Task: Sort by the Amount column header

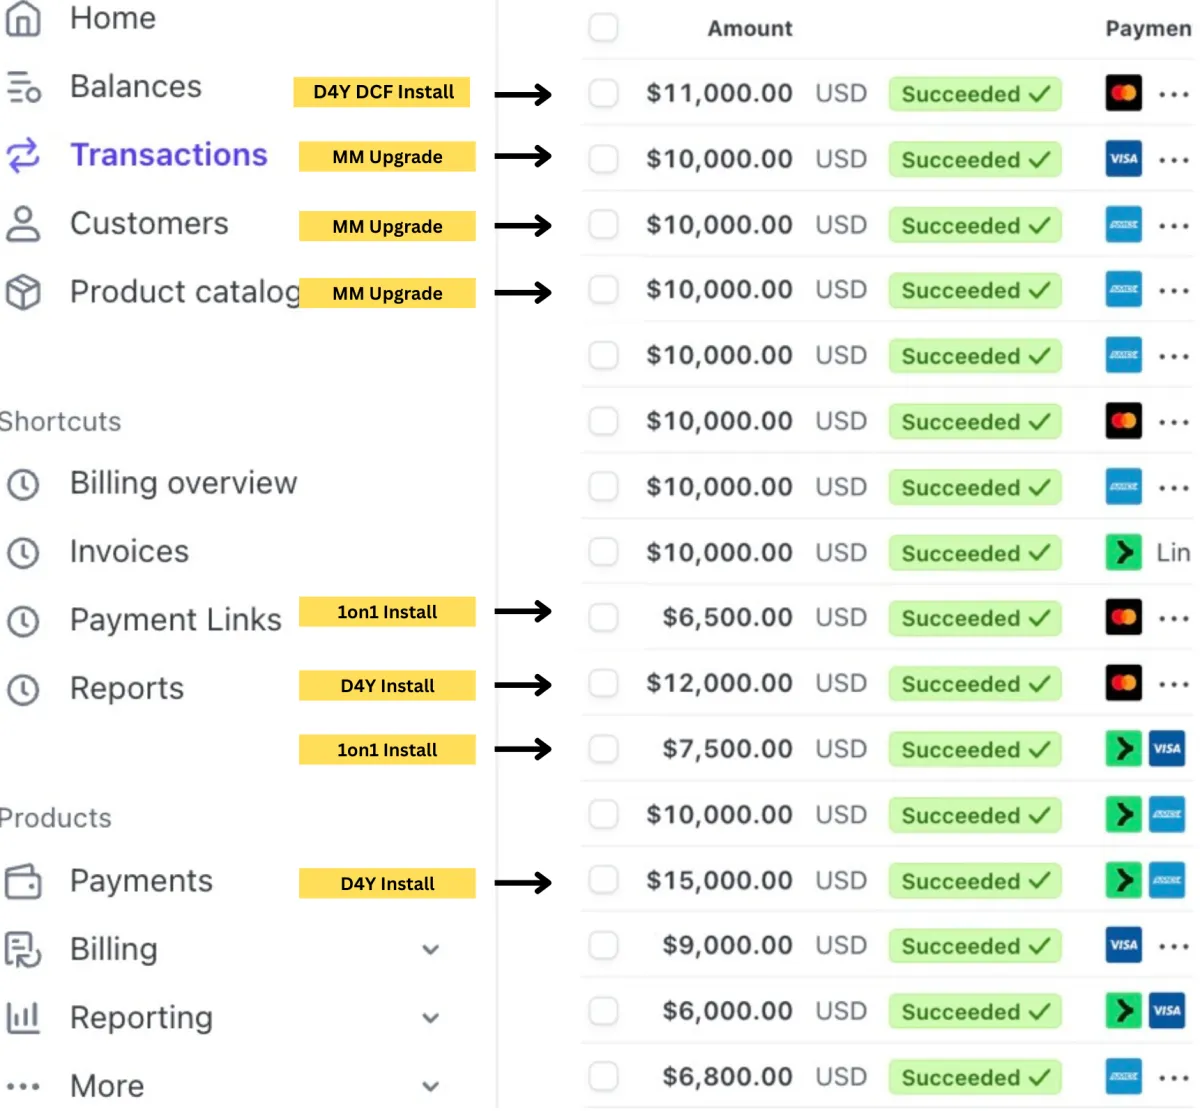Action: click(x=750, y=28)
